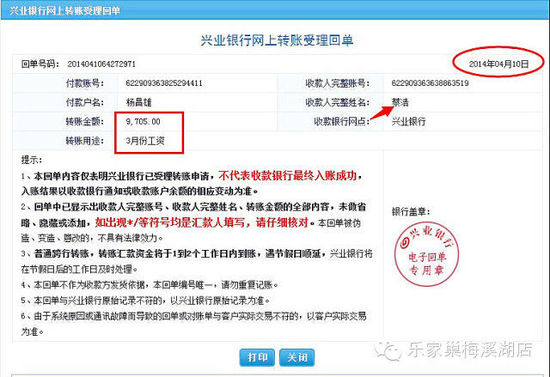Click the window title bar text
550x377 pixels.
tap(65, 11)
